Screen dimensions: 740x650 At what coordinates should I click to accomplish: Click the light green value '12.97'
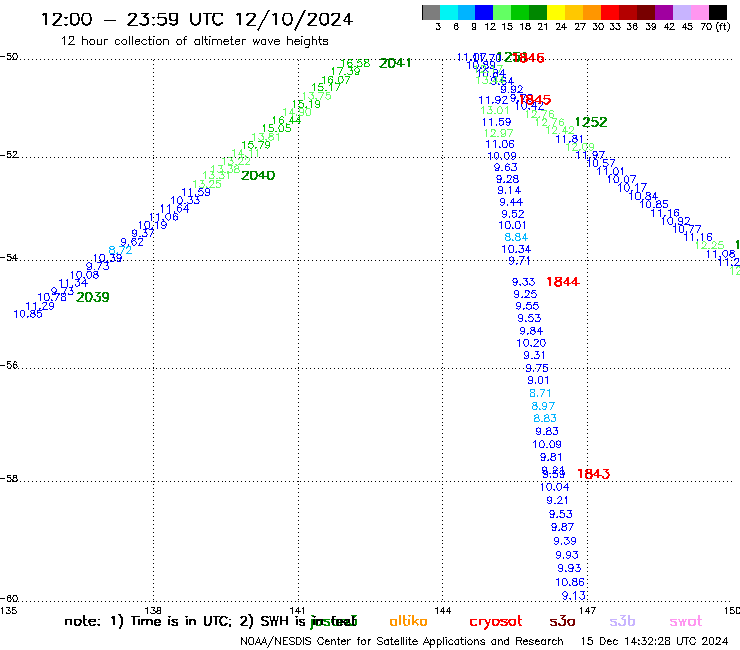tap(498, 133)
